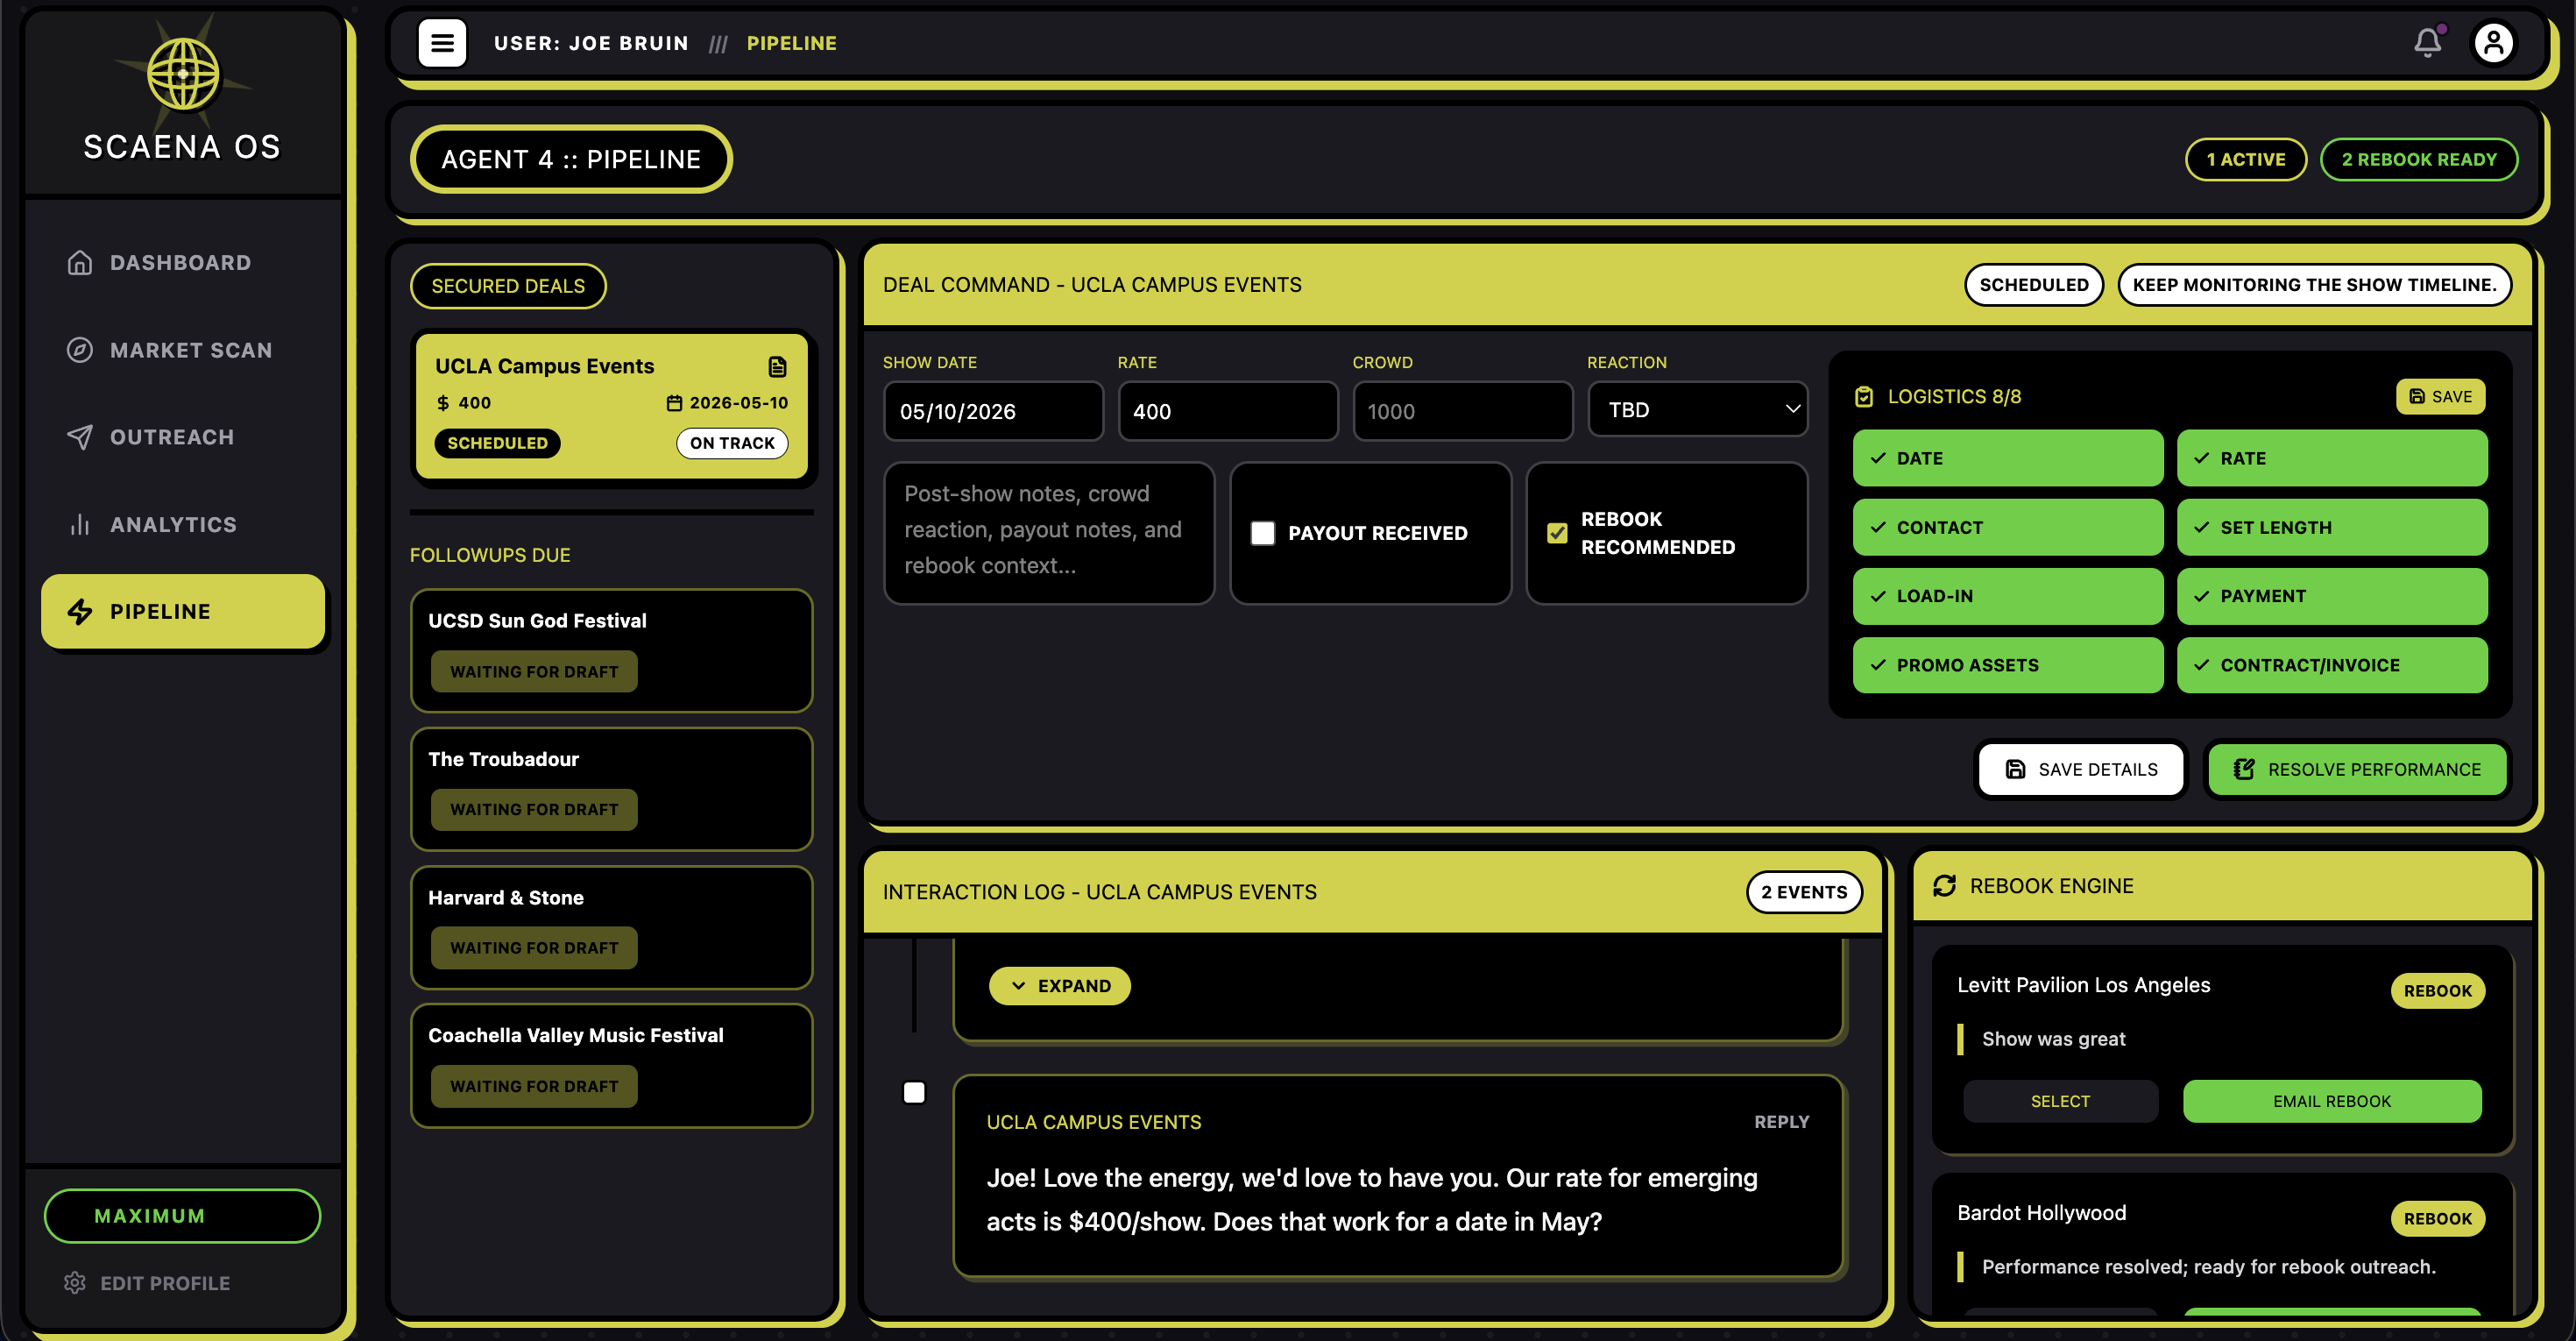
Task: Click the Crowd input field
Action: pyautogui.click(x=1462, y=411)
